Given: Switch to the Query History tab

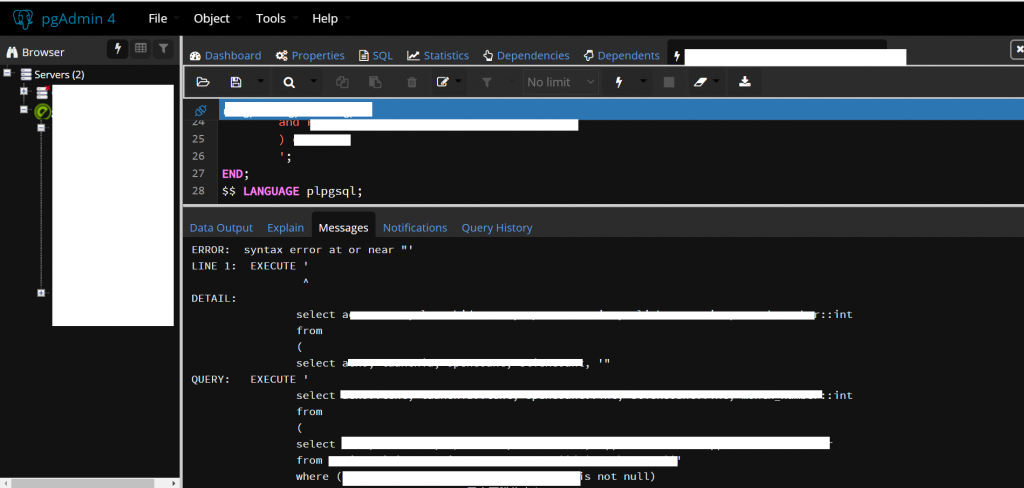Looking at the screenshot, I should pos(497,228).
